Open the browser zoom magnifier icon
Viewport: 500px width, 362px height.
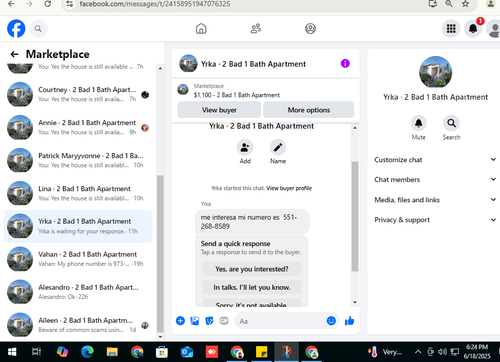click(x=449, y=4)
